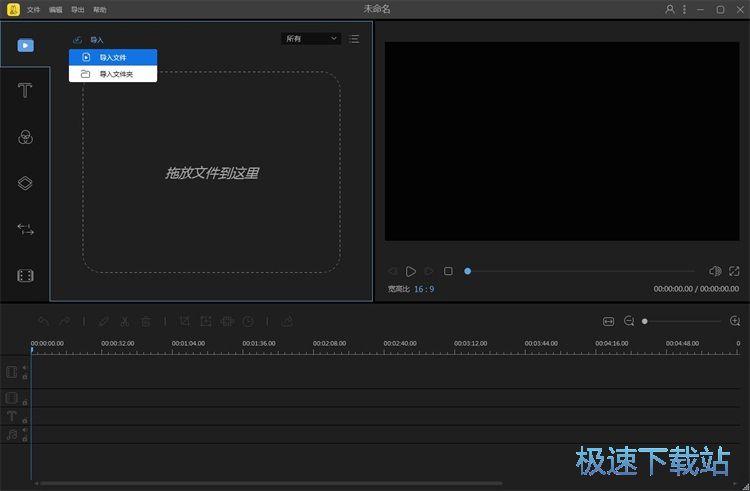Open the Transitions tab with arrows icon
Image resolution: width=750 pixels, height=491 pixels.
pyautogui.click(x=25, y=229)
